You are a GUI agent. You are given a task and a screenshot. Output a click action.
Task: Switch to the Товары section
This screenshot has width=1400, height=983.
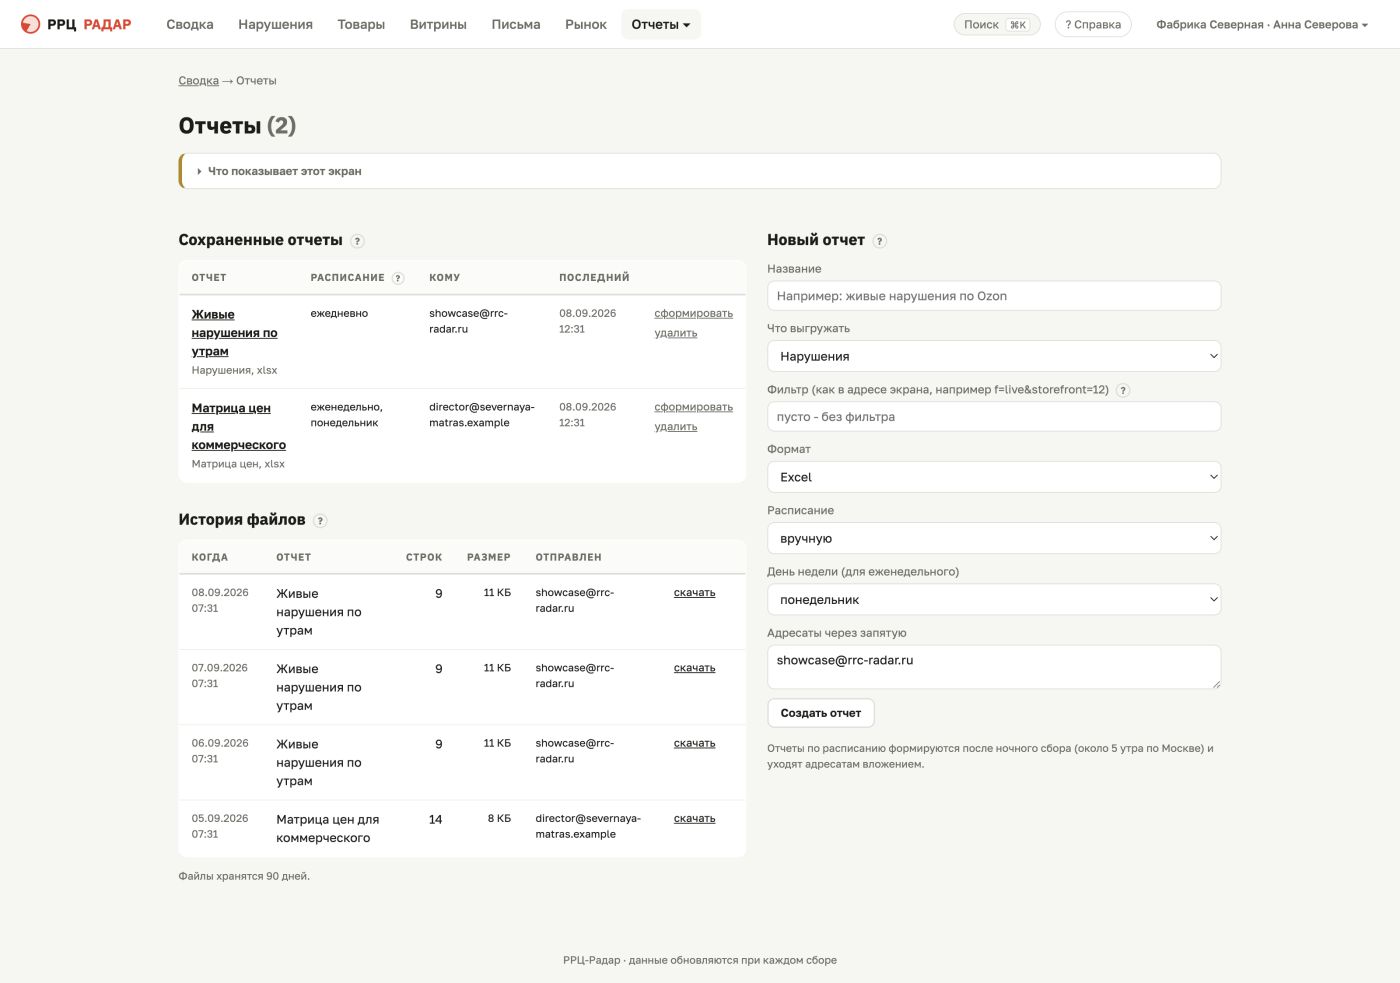tap(361, 24)
